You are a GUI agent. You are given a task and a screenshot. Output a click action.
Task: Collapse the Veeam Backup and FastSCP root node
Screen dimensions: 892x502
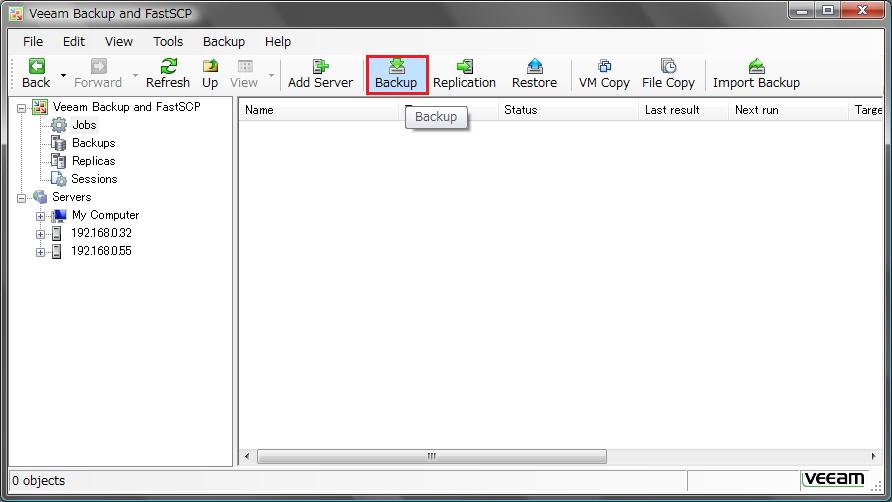coord(22,108)
